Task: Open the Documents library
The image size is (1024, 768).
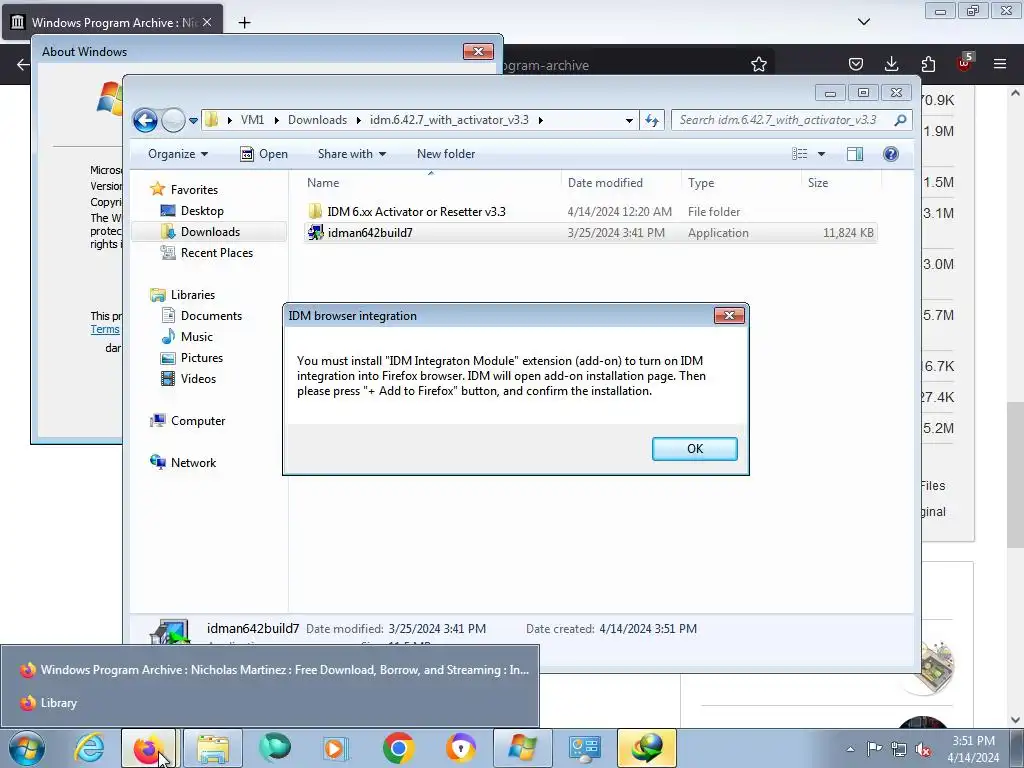Action: (211, 316)
